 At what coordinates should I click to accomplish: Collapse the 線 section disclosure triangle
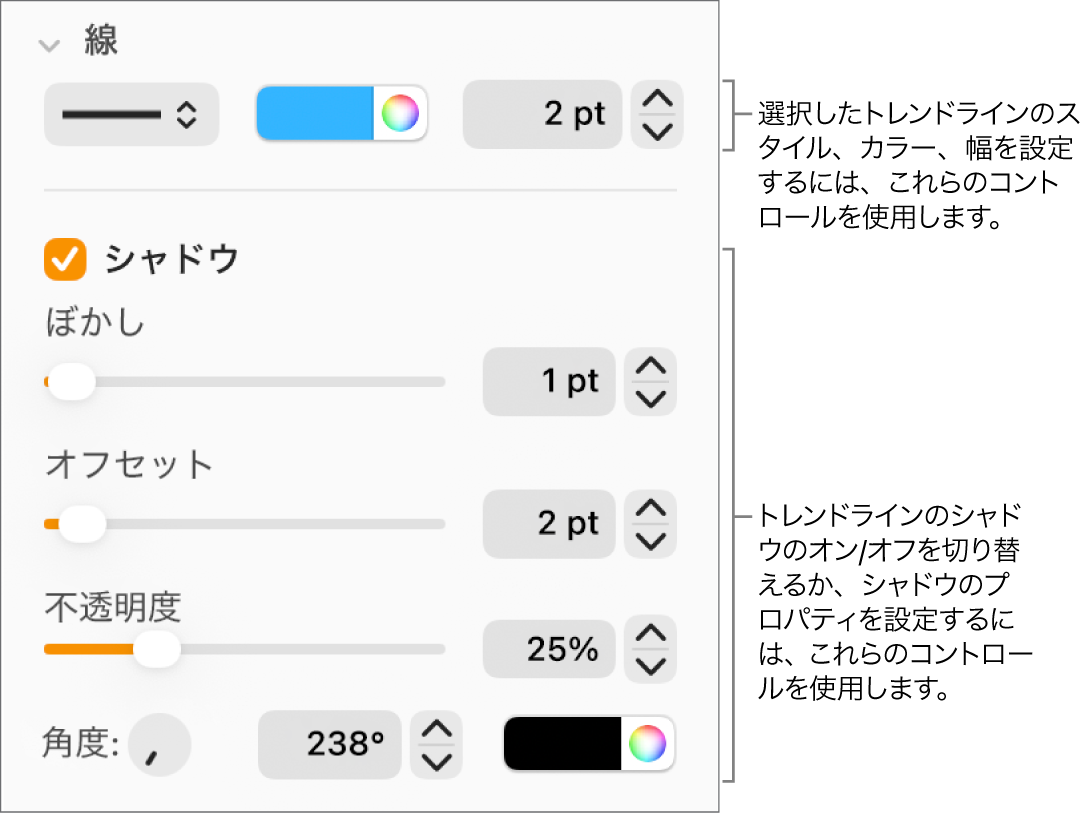(x=49, y=44)
